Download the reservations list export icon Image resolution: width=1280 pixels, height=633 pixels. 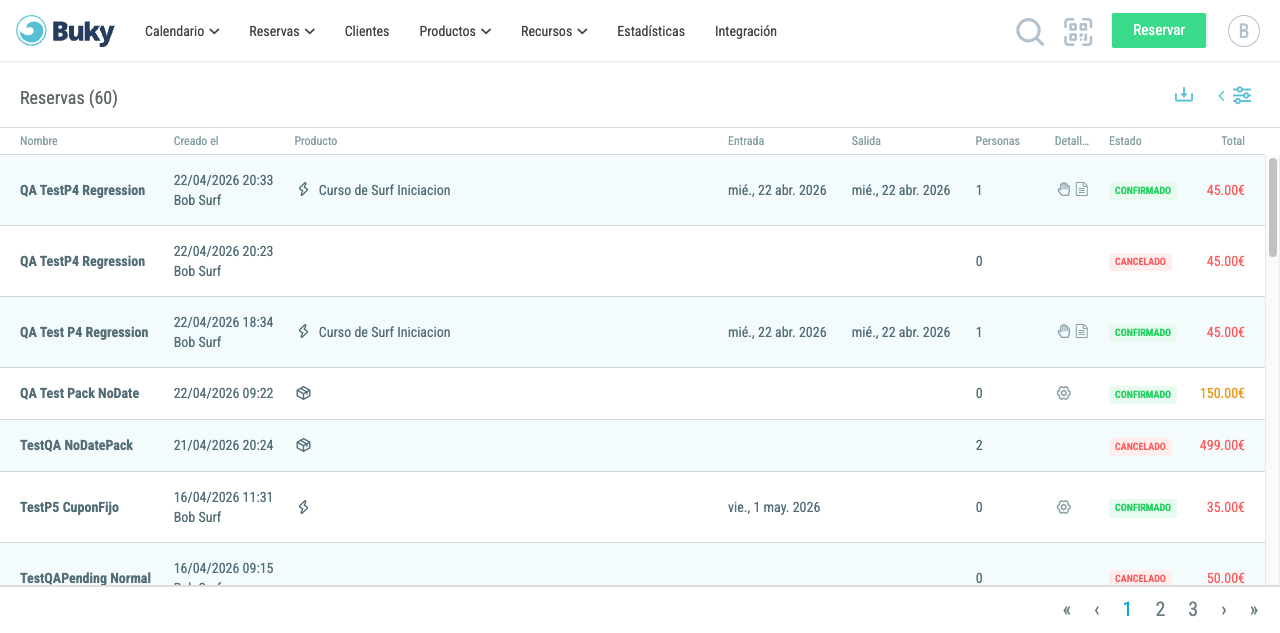[1184, 95]
